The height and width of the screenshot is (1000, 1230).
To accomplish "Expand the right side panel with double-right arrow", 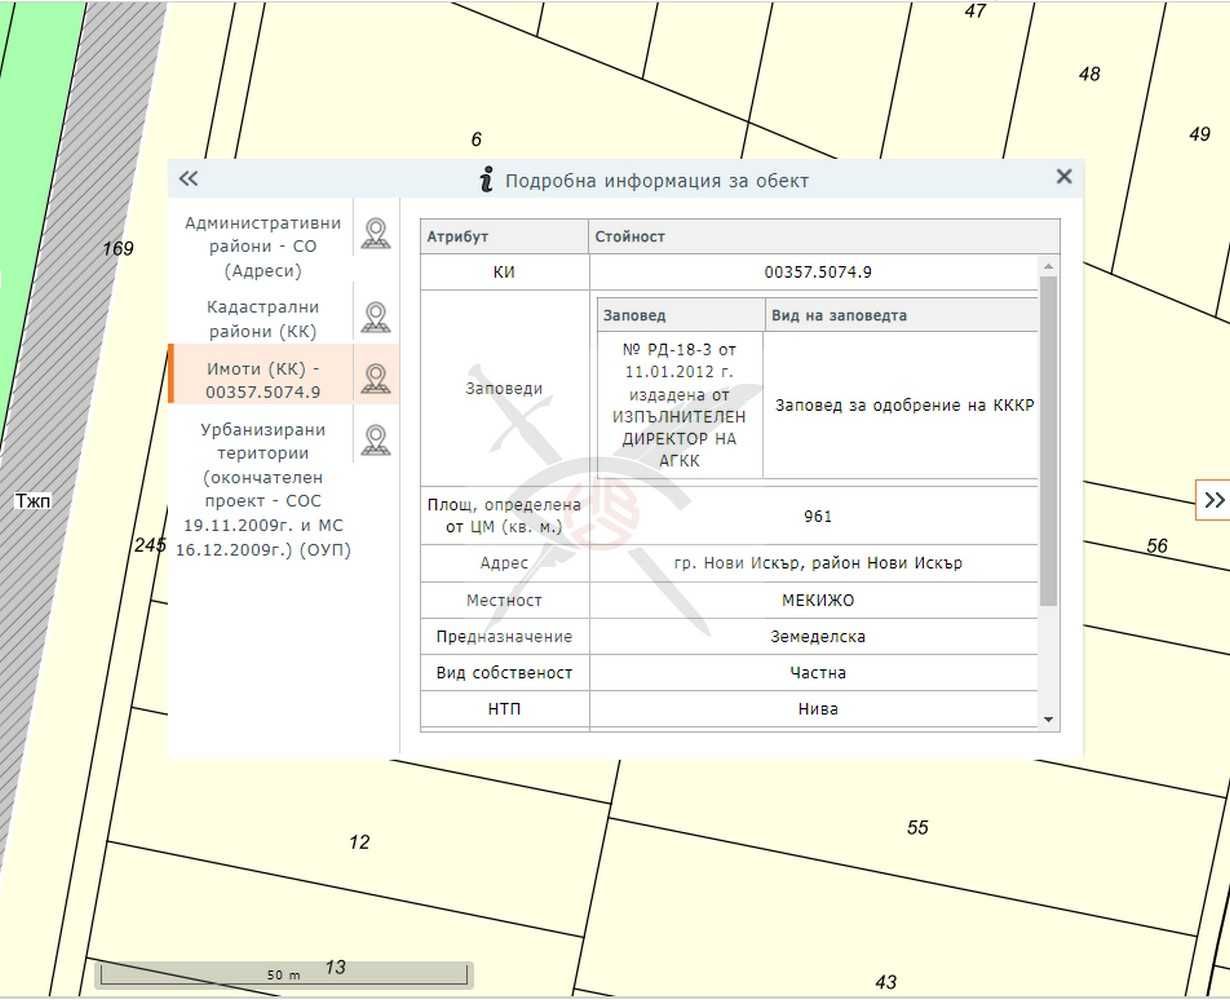I will (1213, 500).
